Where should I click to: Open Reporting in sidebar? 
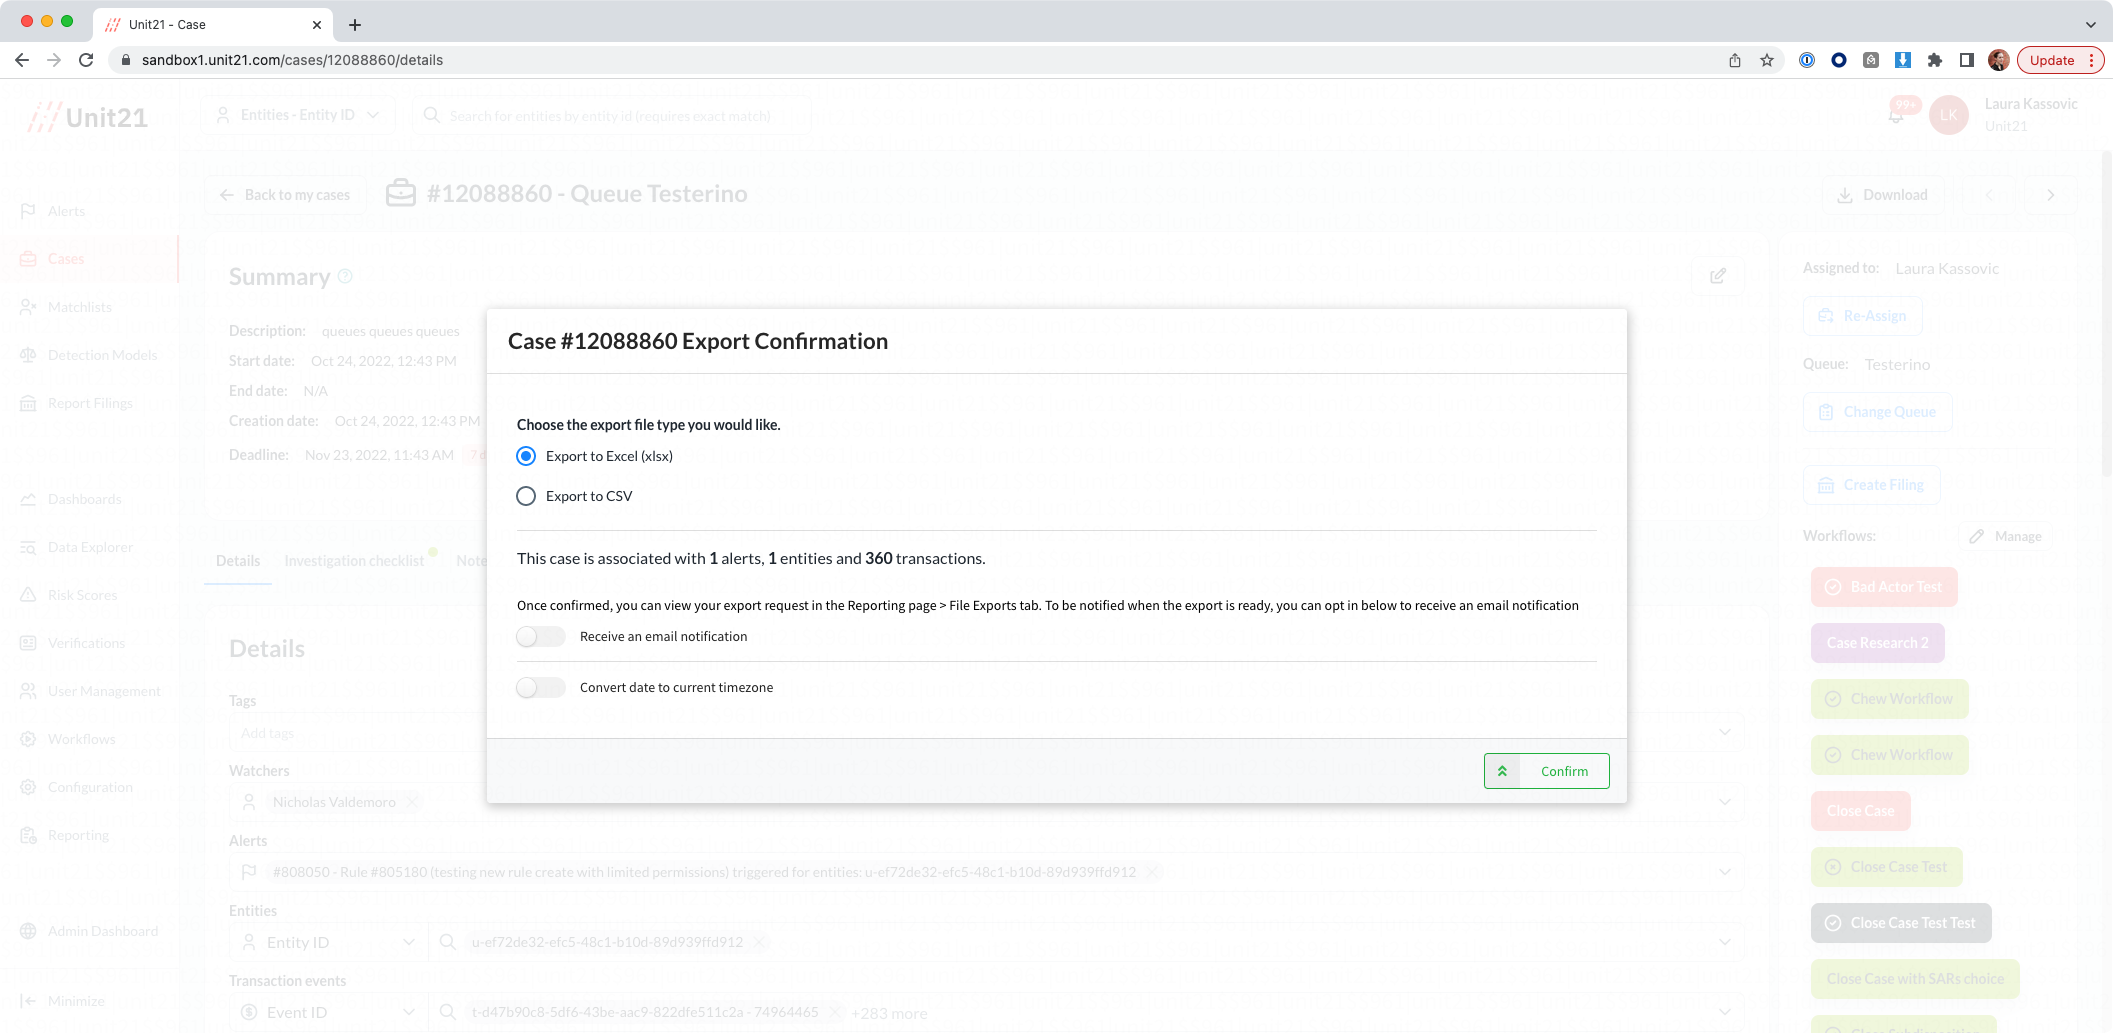pos(78,835)
